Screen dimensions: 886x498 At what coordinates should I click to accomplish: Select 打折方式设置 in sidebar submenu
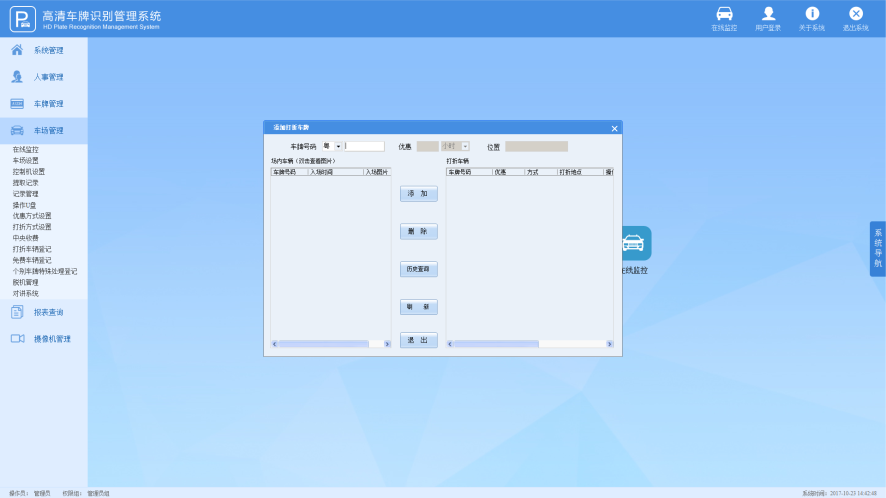pyautogui.click(x=32, y=227)
